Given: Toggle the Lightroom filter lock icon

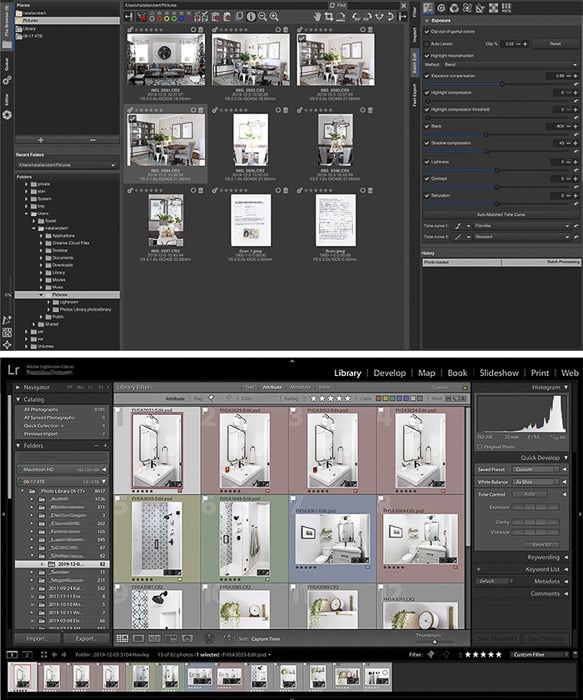Looking at the screenshot, I should pos(465,387).
